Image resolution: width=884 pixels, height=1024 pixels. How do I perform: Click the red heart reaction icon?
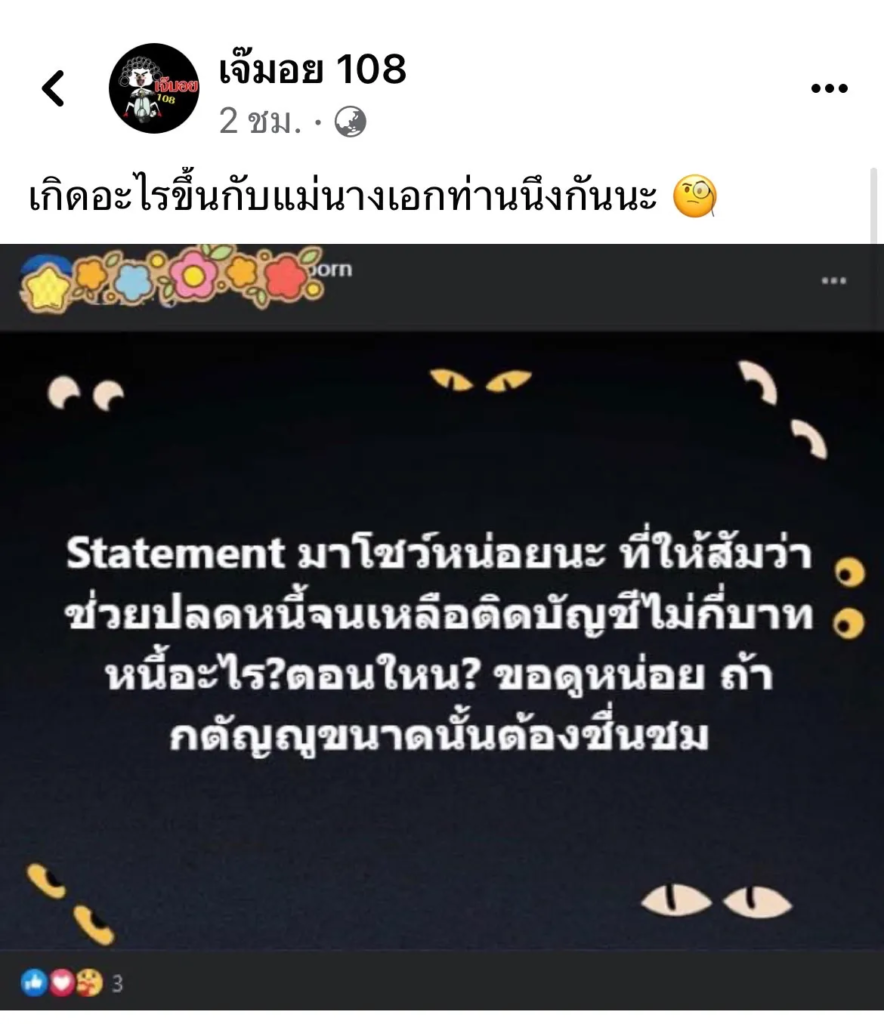(x=62, y=982)
